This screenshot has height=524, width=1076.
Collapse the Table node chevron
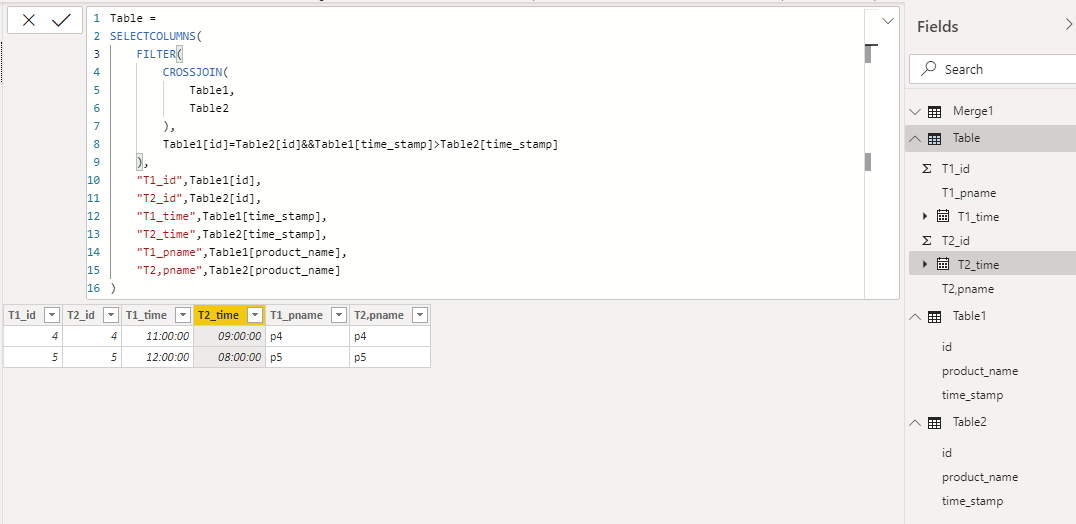point(915,139)
